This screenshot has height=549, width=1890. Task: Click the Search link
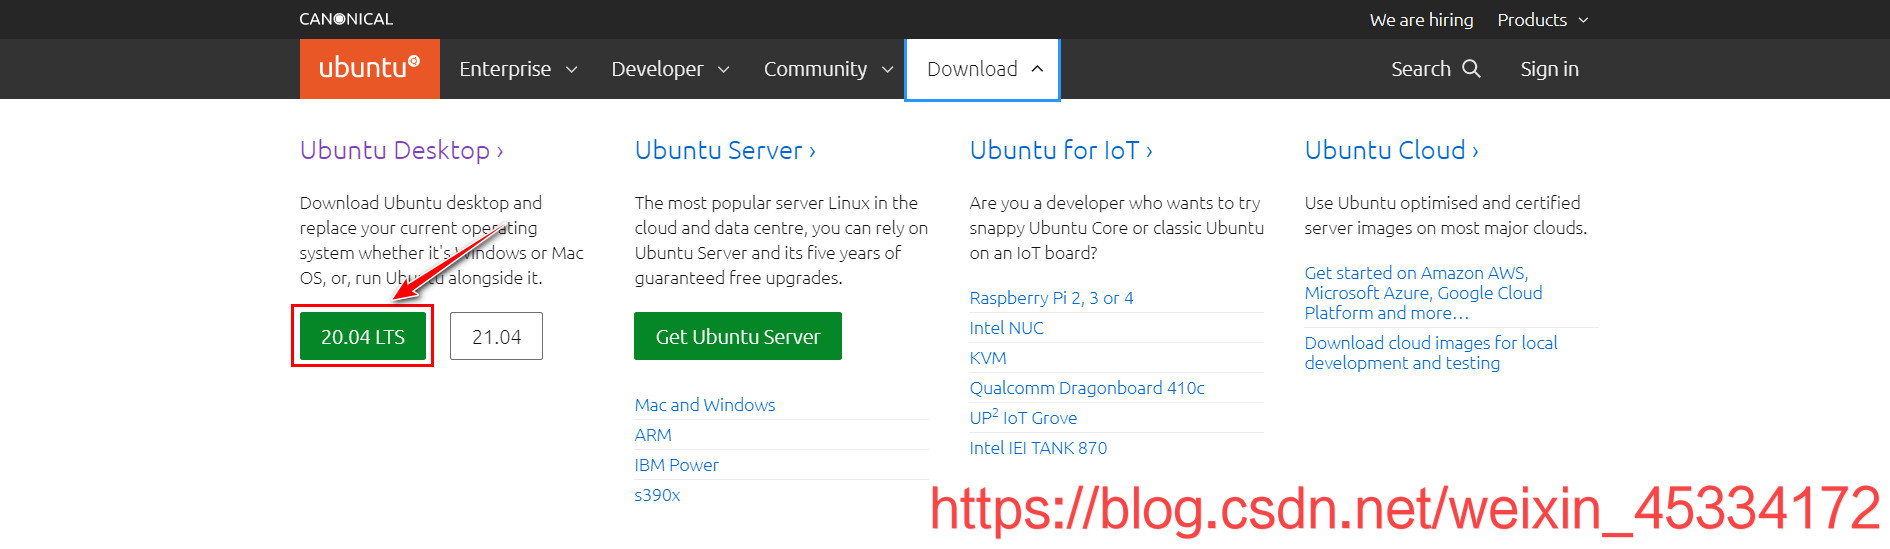pos(1435,69)
